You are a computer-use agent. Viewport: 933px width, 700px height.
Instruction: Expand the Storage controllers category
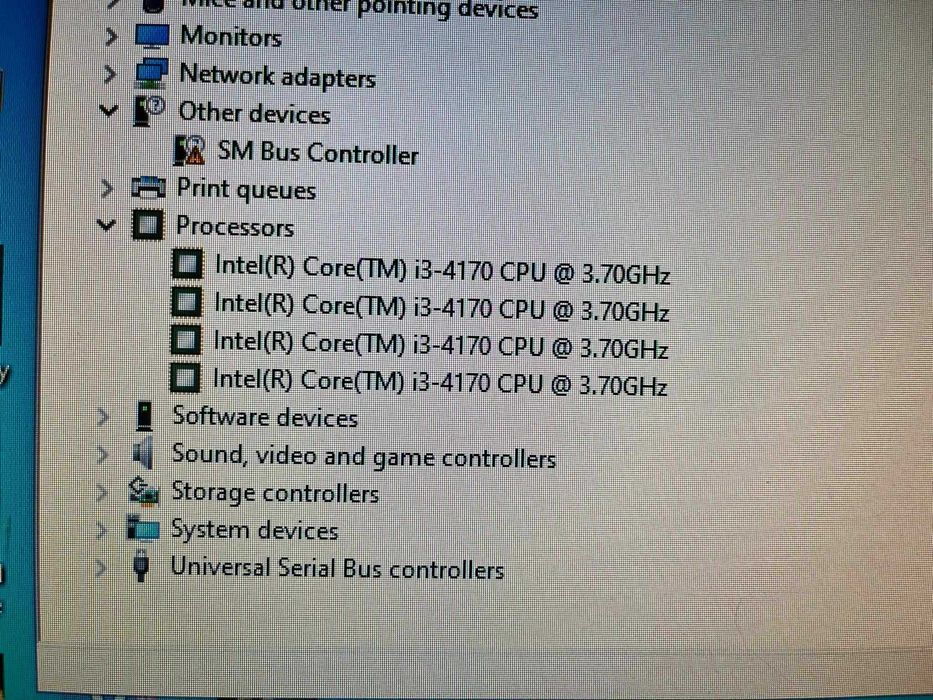pos(102,492)
